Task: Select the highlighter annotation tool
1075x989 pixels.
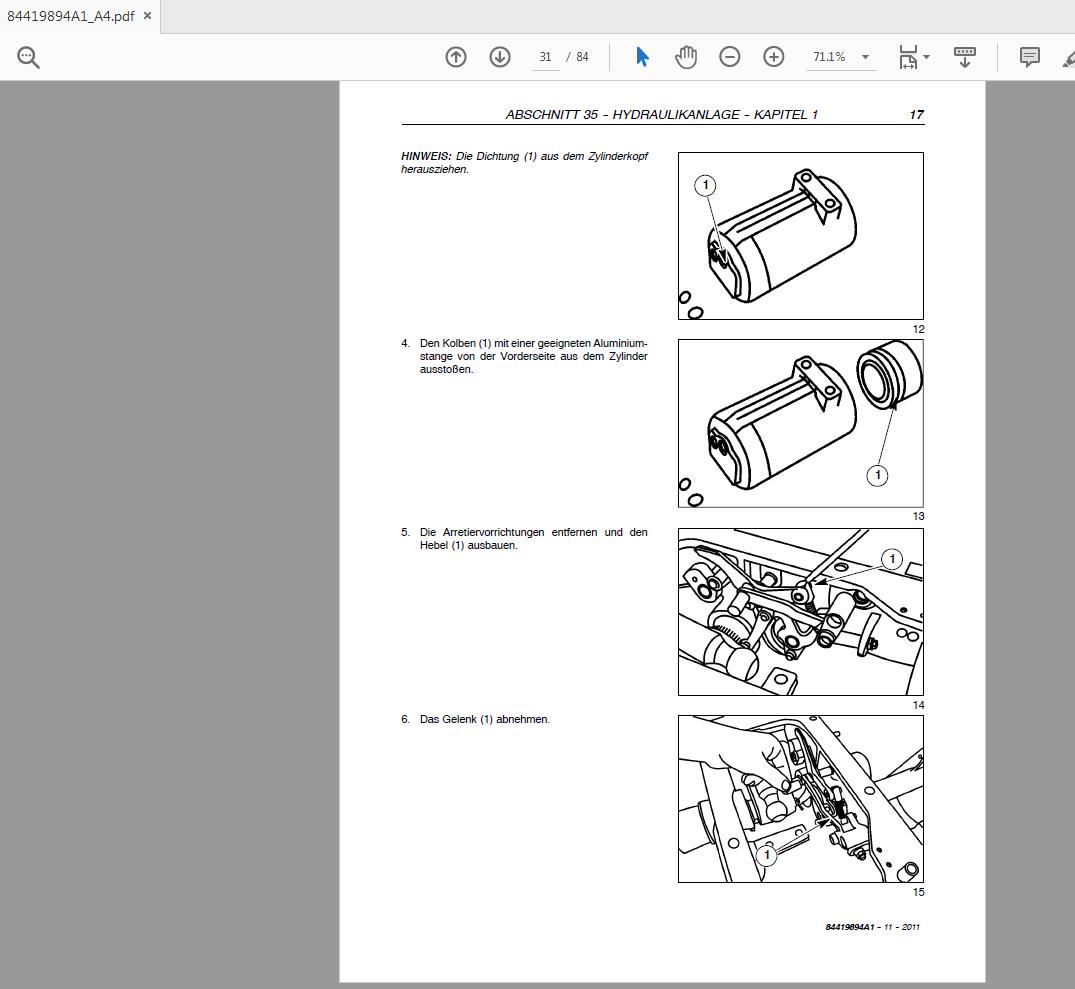Action: pos(1069,57)
